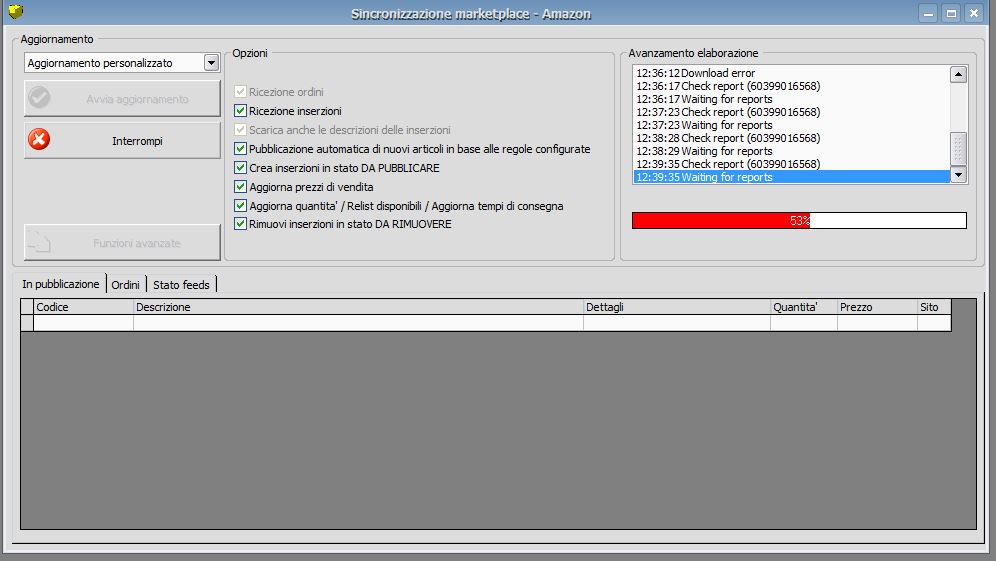
Task: Click the red 53% progress bar
Action: (x=799, y=220)
